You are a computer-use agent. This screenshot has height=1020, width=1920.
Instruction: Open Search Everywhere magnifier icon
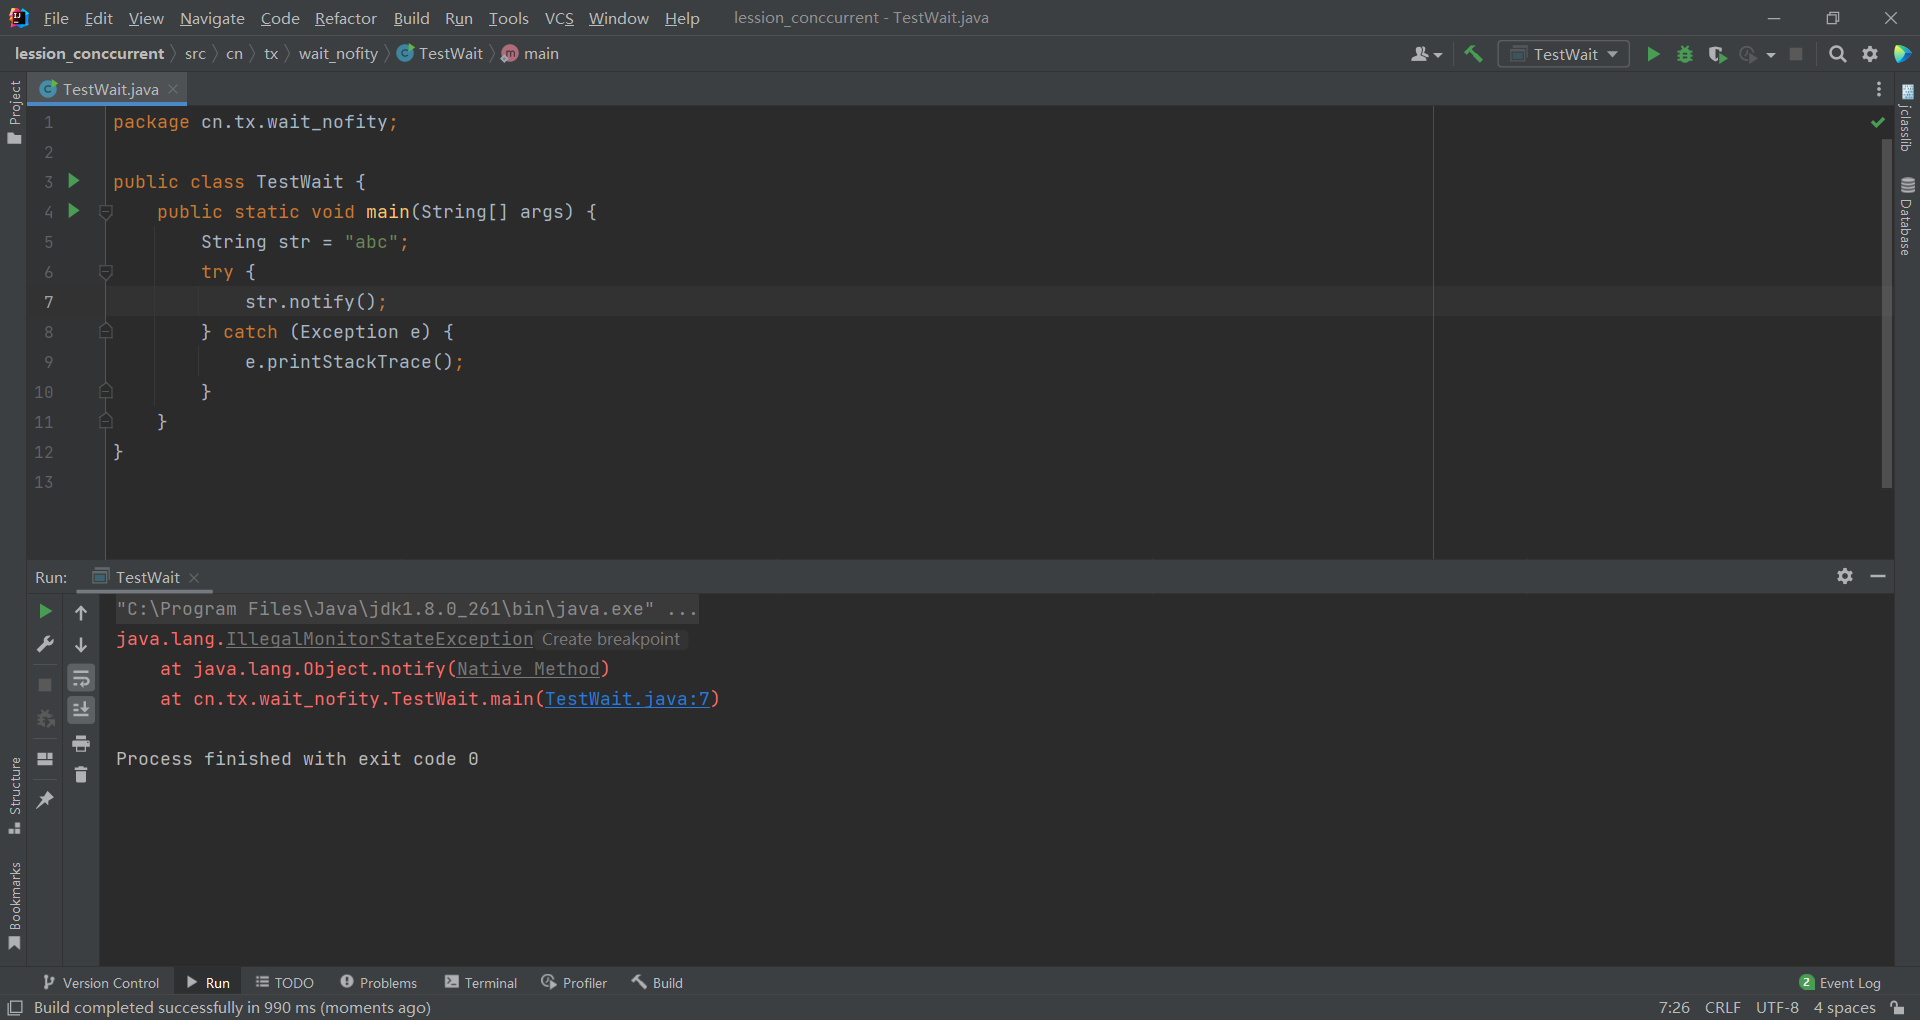[x=1837, y=54]
